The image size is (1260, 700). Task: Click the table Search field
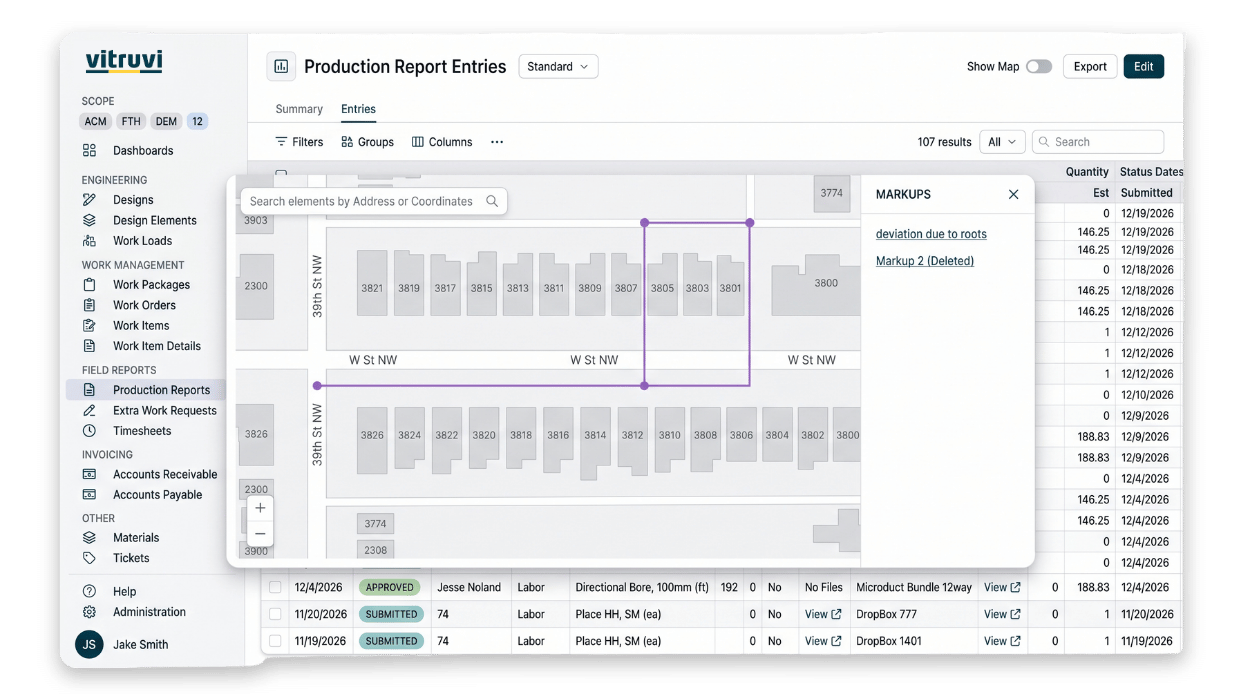[1098, 142]
